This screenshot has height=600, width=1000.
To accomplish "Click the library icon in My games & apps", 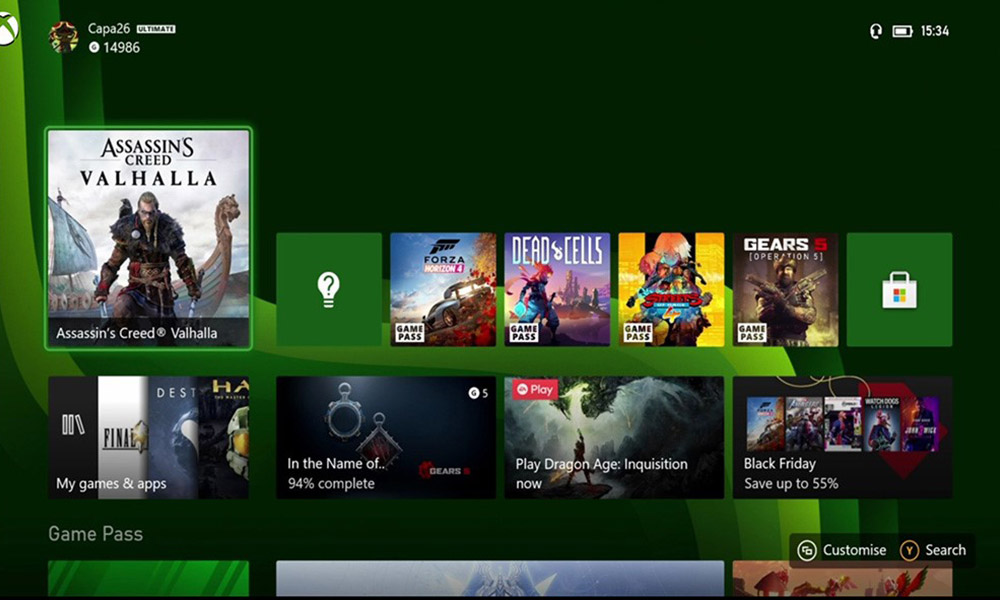I will pos(73,425).
